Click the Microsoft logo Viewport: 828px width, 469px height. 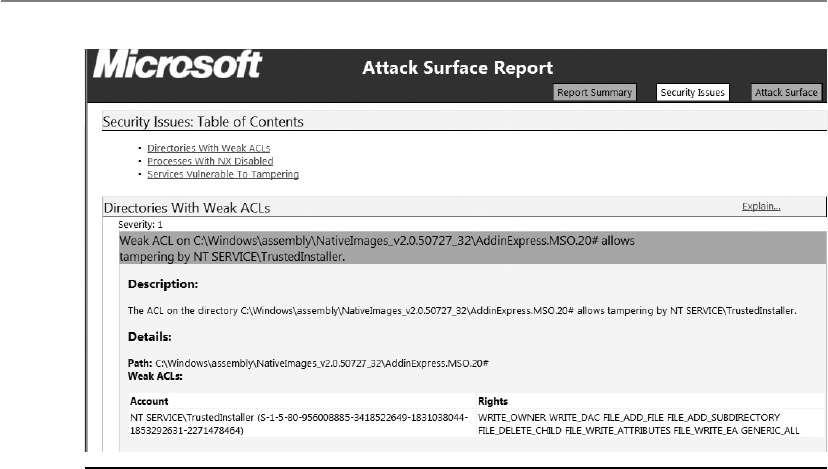[177, 65]
